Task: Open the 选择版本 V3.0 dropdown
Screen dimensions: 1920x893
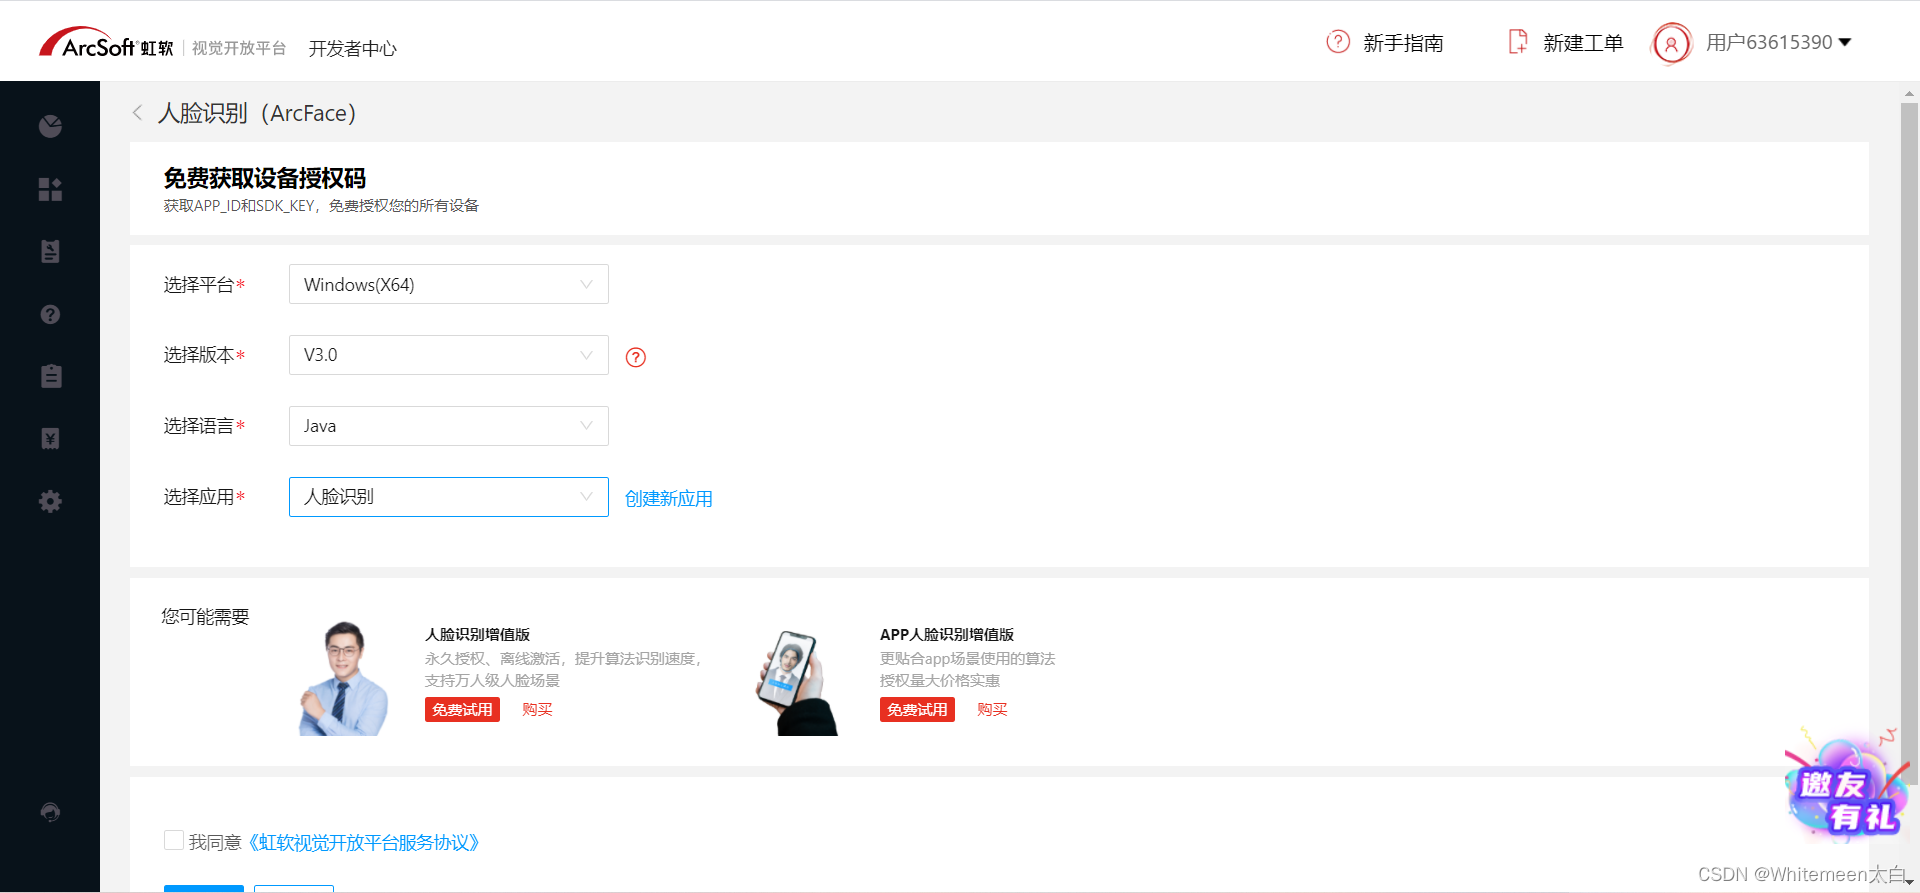Action: click(x=449, y=355)
